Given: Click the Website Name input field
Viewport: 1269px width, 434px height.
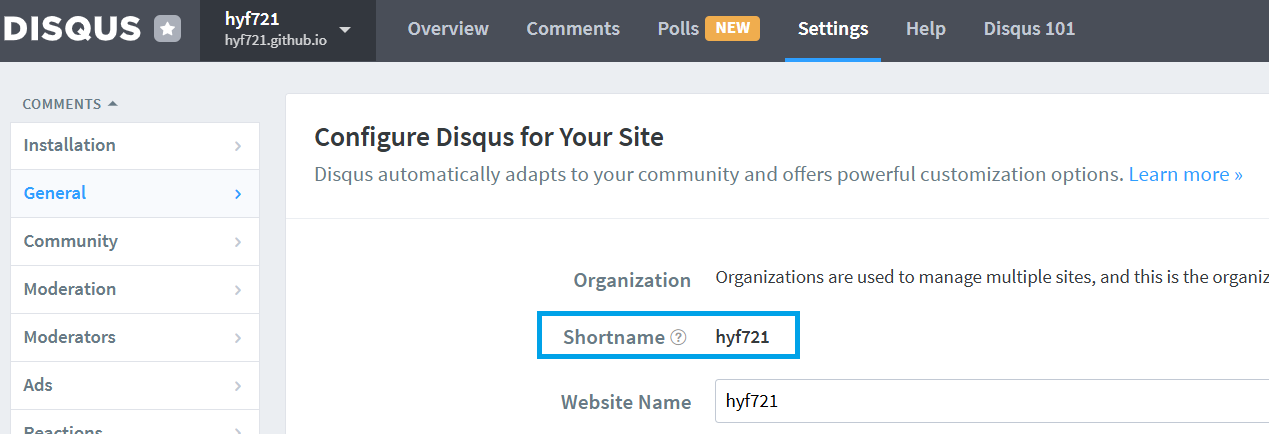Looking at the screenshot, I should click(x=992, y=402).
